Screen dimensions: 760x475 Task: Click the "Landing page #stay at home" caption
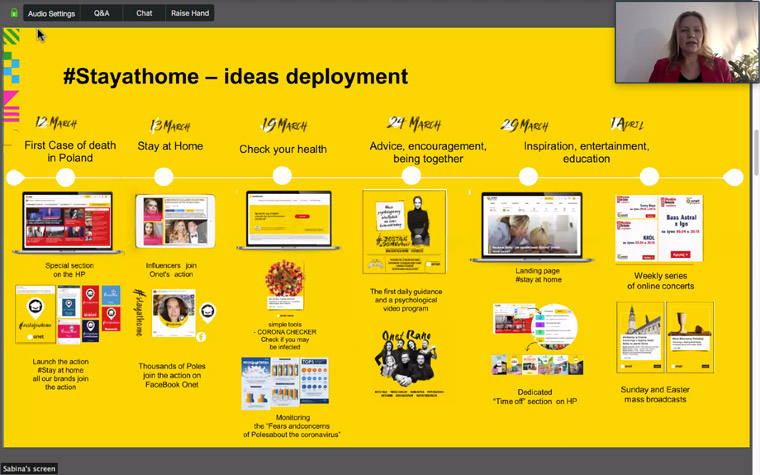point(538,275)
